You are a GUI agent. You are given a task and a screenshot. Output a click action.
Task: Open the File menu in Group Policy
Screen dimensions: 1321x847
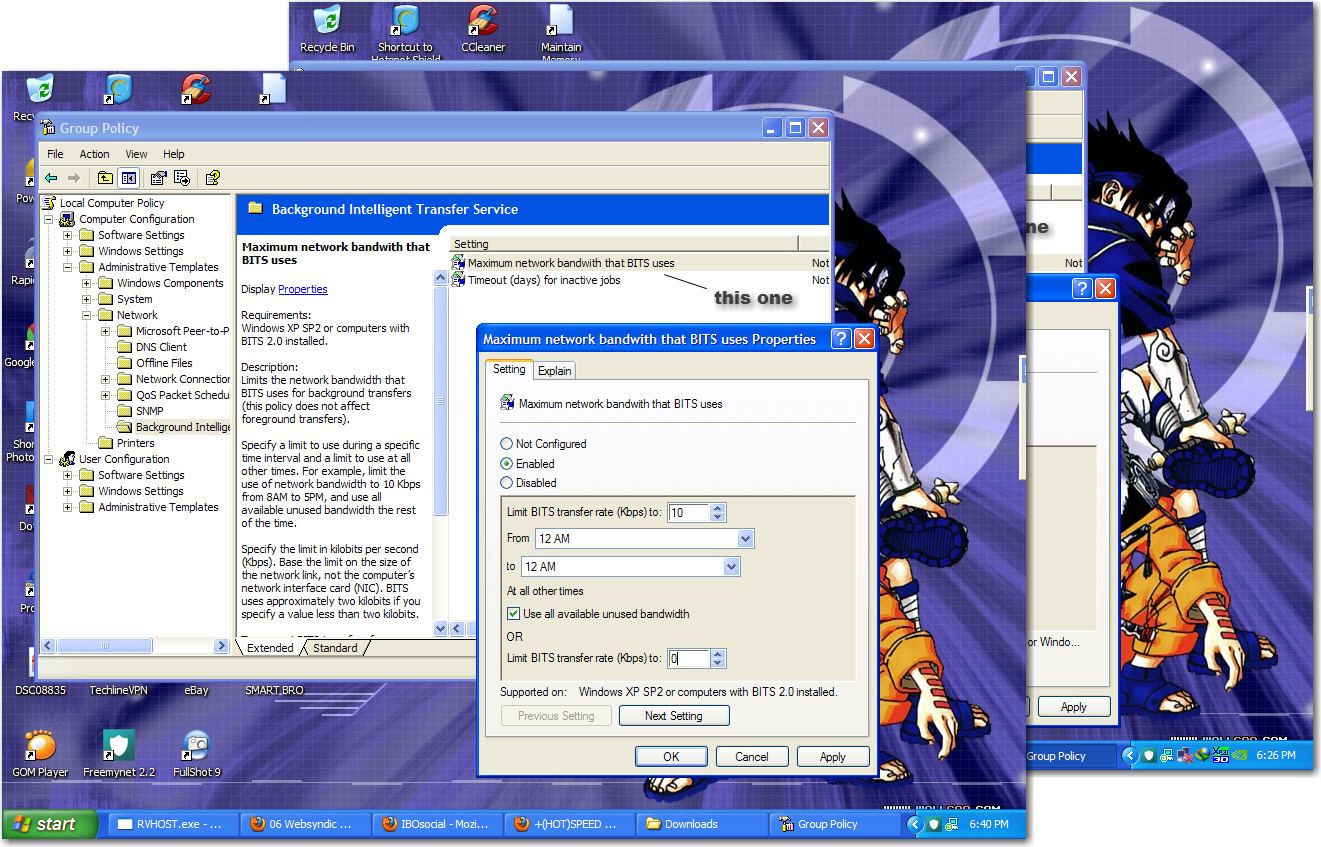pos(55,154)
